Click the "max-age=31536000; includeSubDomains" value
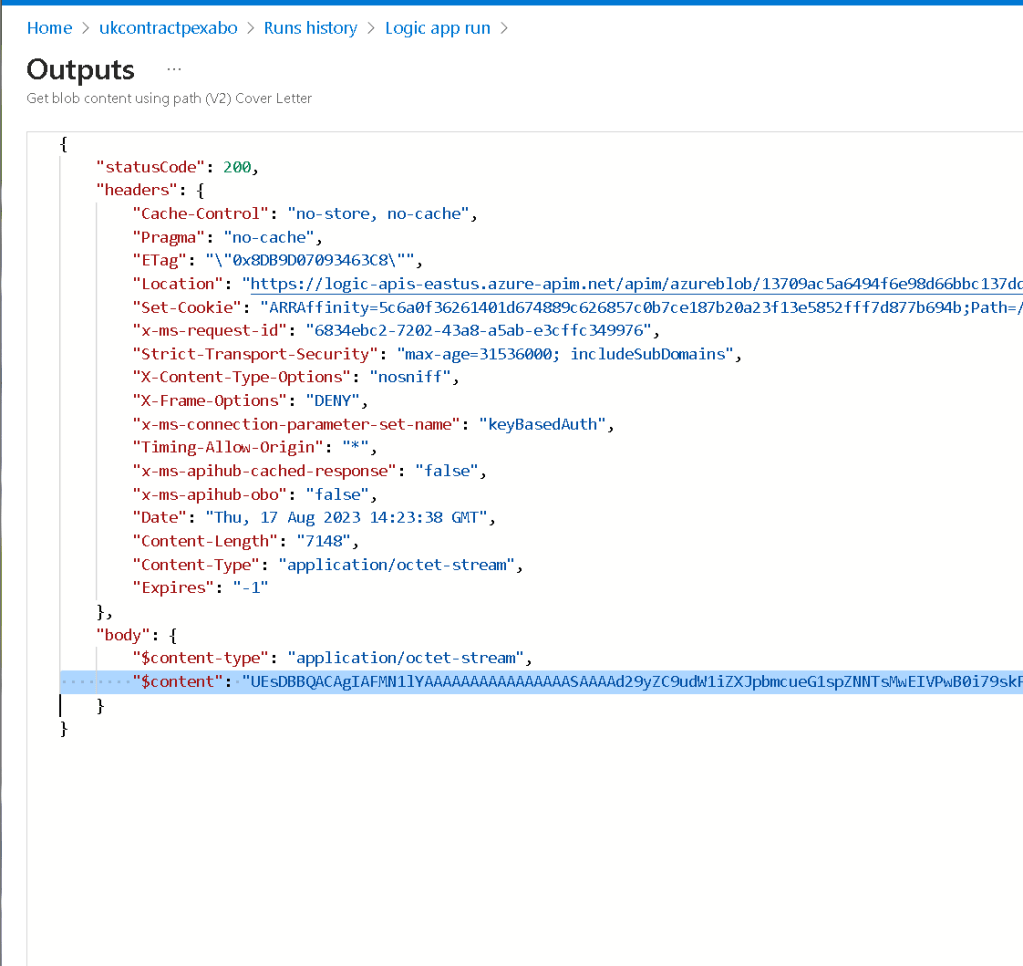1023x966 pixels. pos(565,354)
